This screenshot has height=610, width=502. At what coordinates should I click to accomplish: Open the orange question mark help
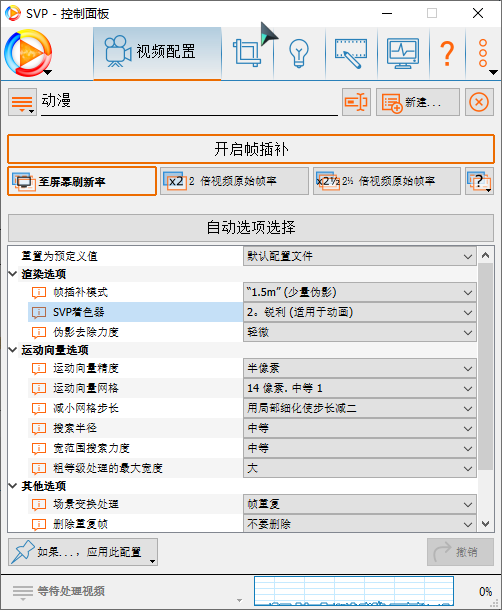[448, 53]
